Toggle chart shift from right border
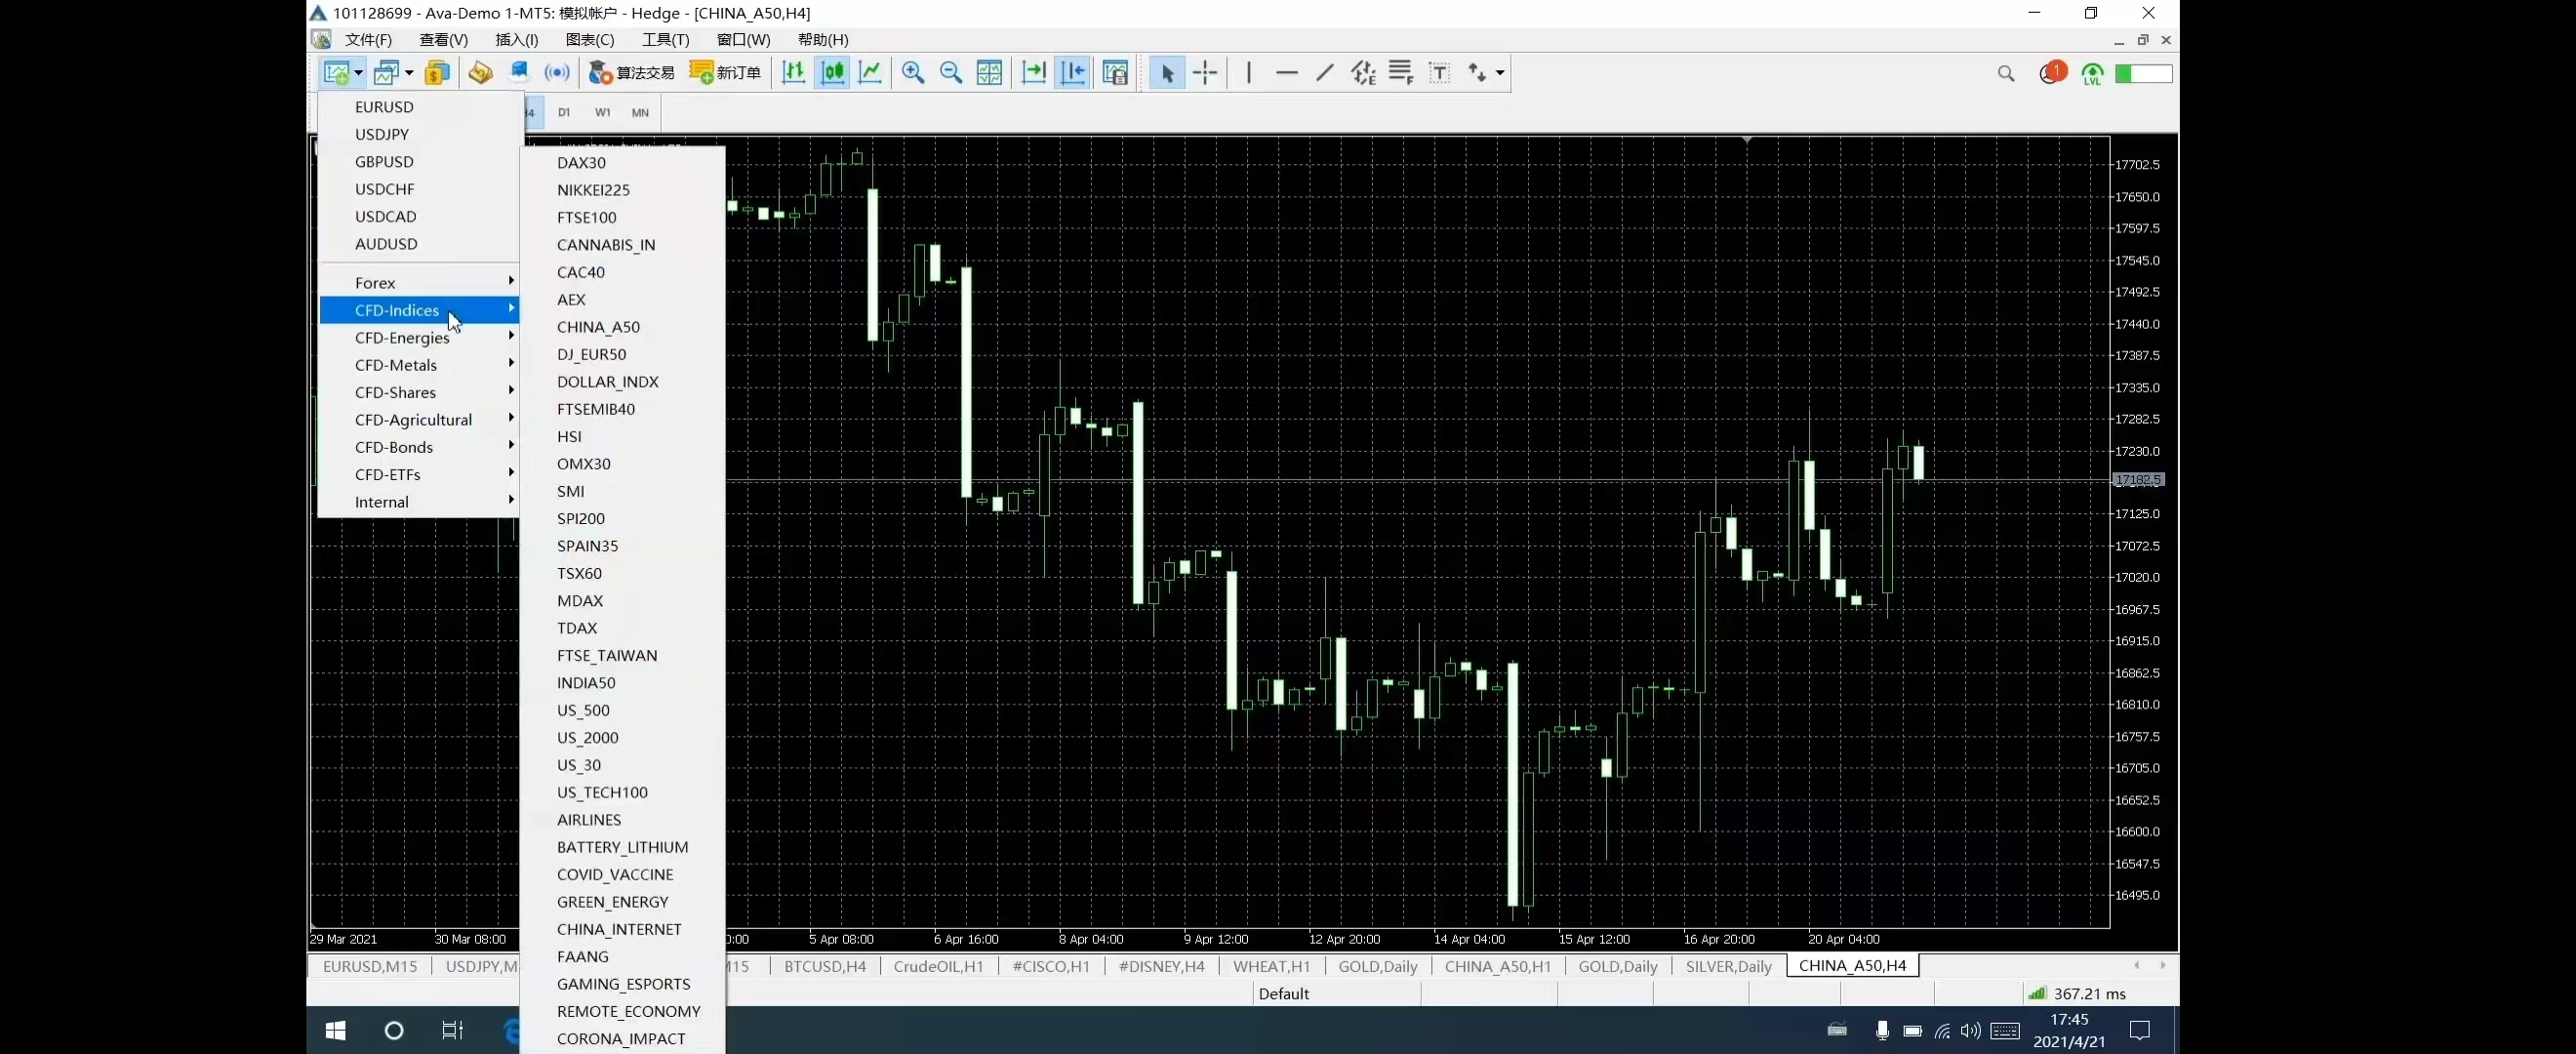This screenshot has width=2576, height=1054. coord(1072,73)
